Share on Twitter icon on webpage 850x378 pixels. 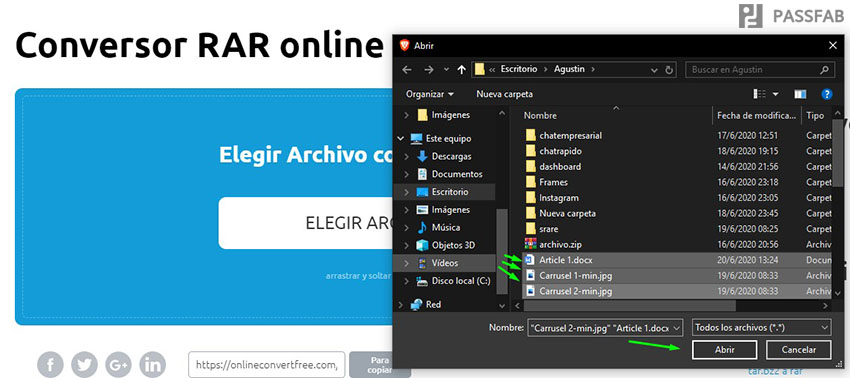[x=85, y=364]
